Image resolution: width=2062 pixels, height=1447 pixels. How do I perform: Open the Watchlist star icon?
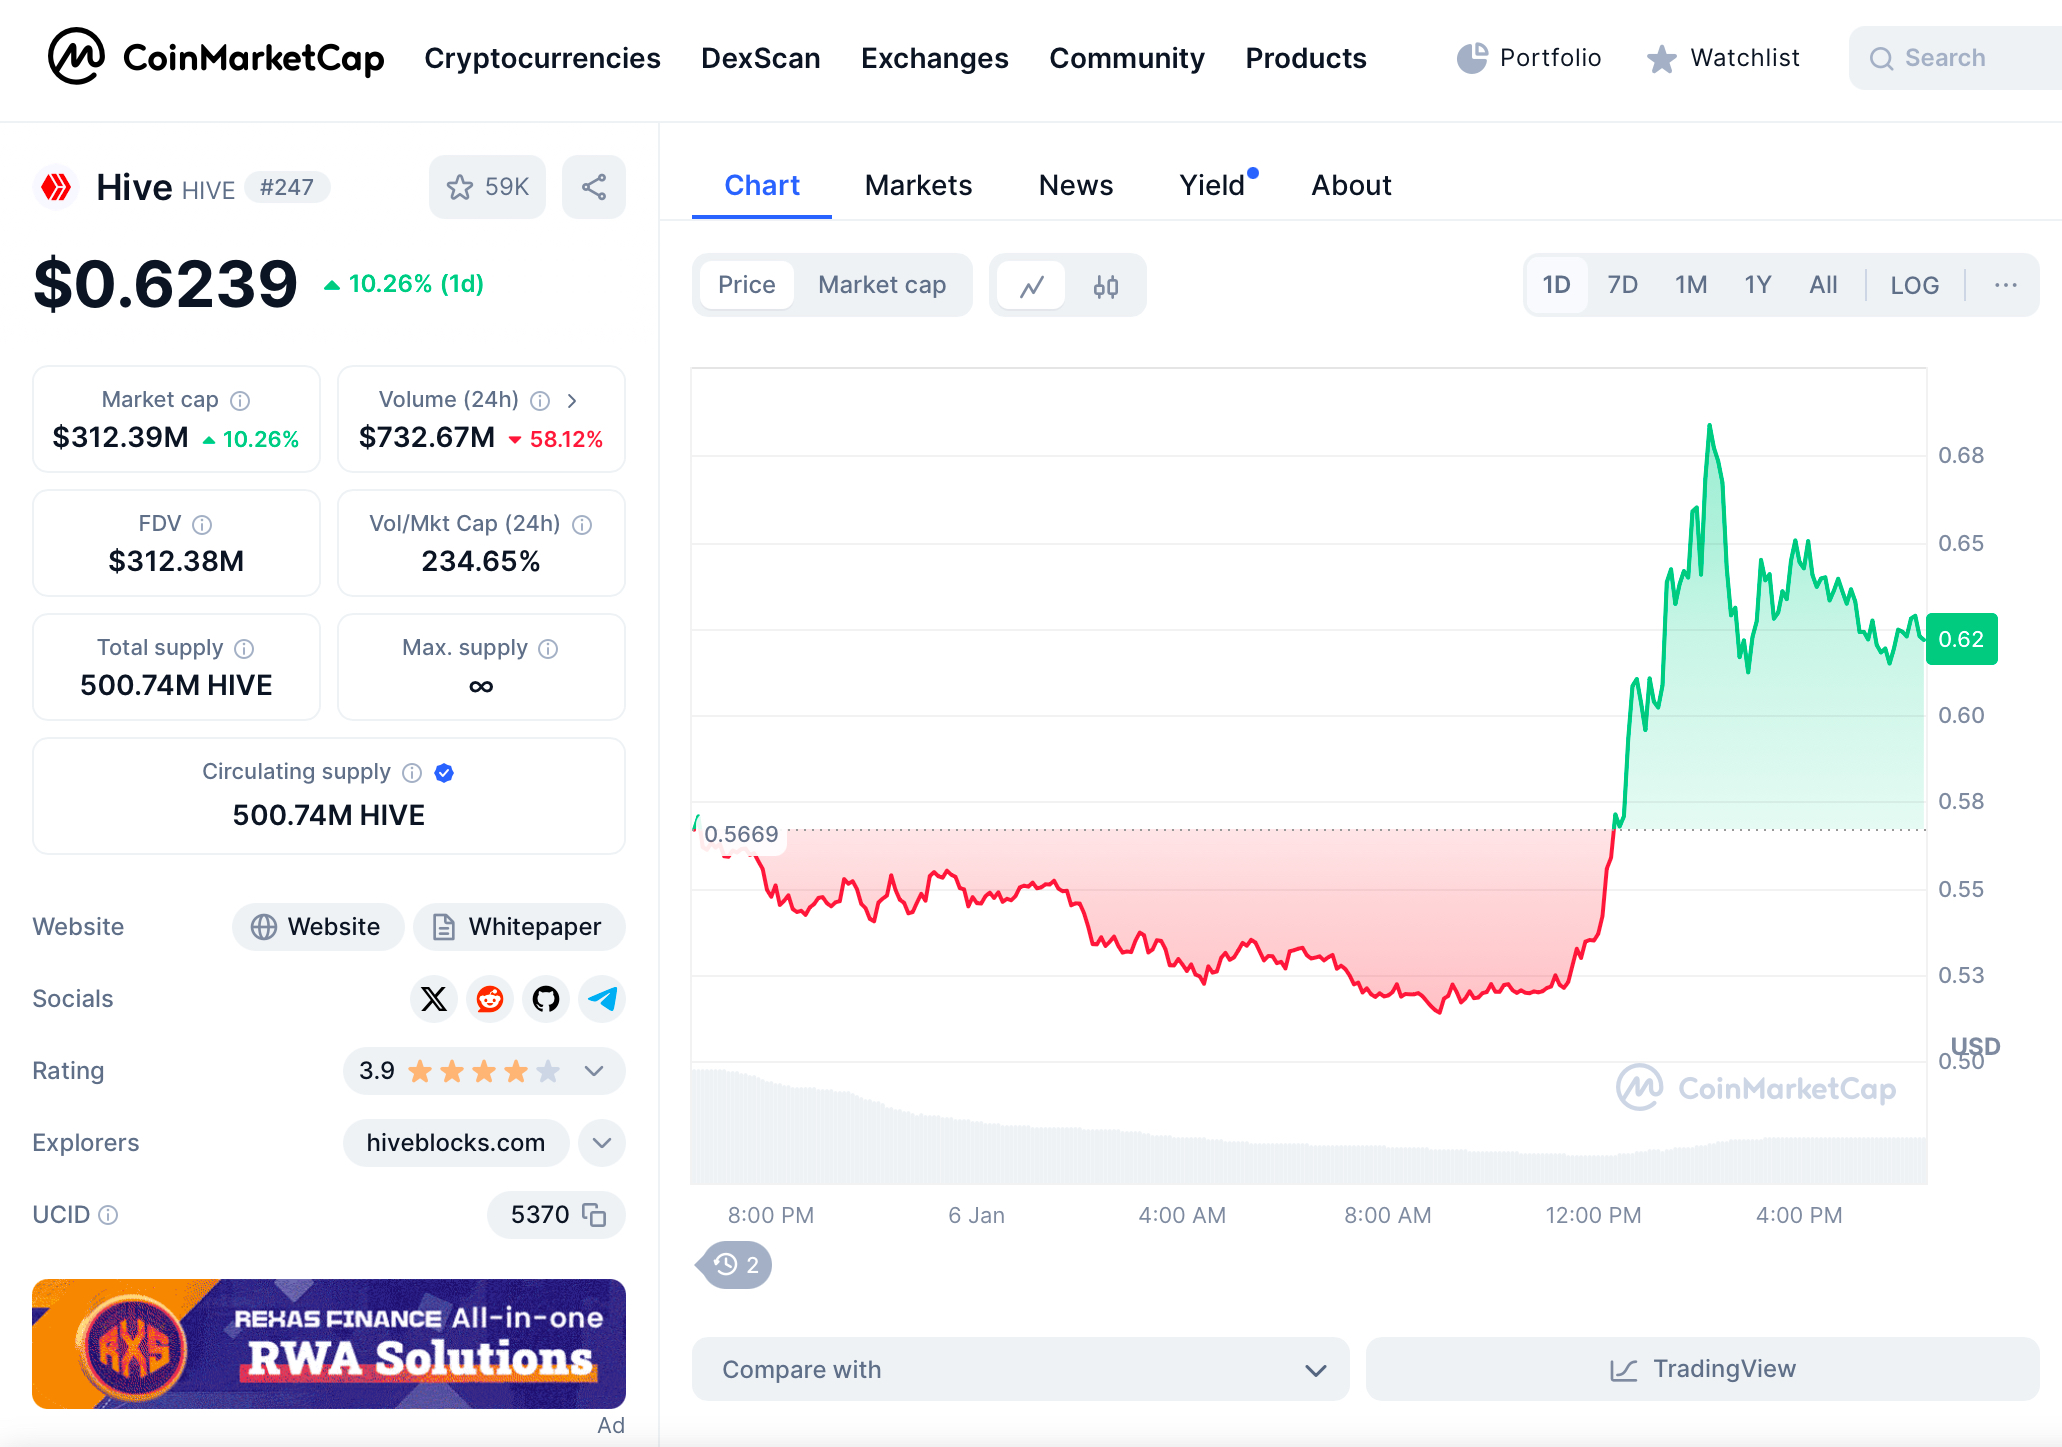(1661, 58)
